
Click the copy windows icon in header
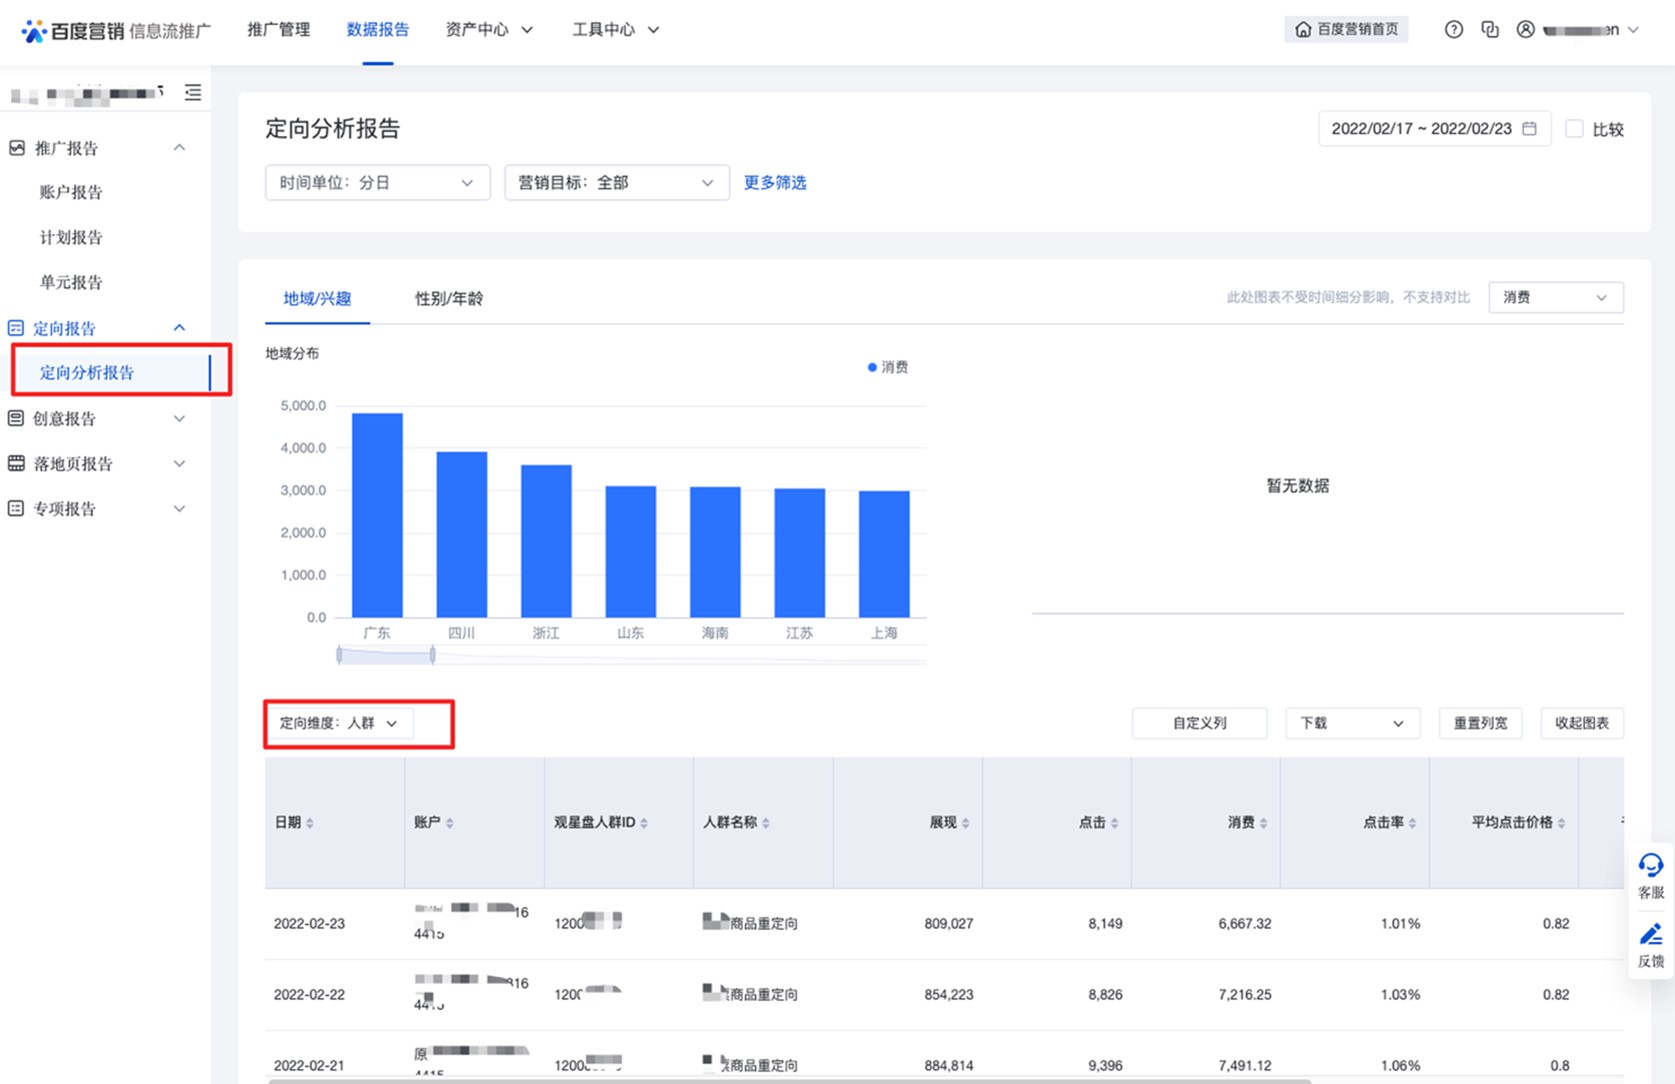[1489, 30]
